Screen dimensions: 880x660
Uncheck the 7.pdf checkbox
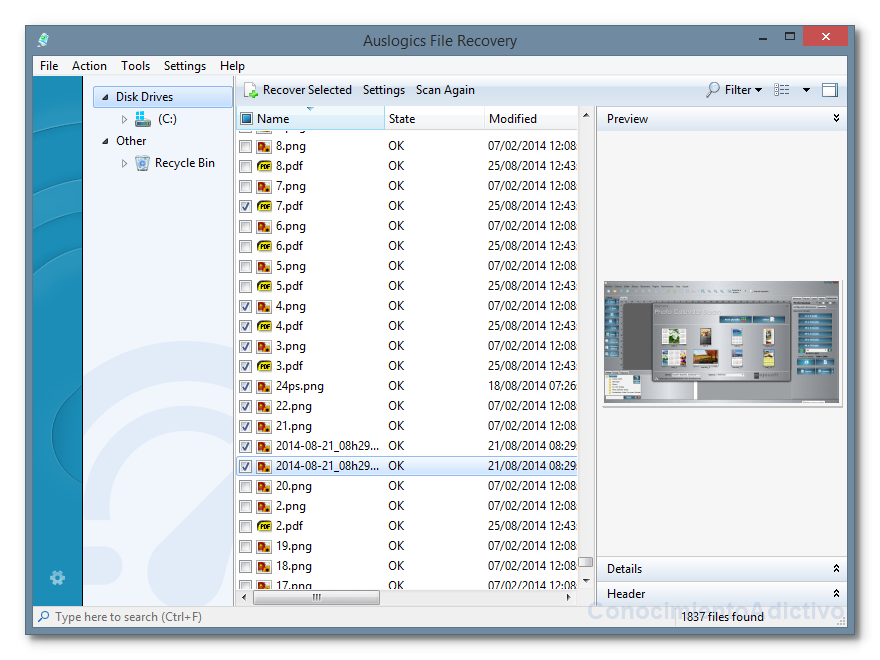pos(245,206)
